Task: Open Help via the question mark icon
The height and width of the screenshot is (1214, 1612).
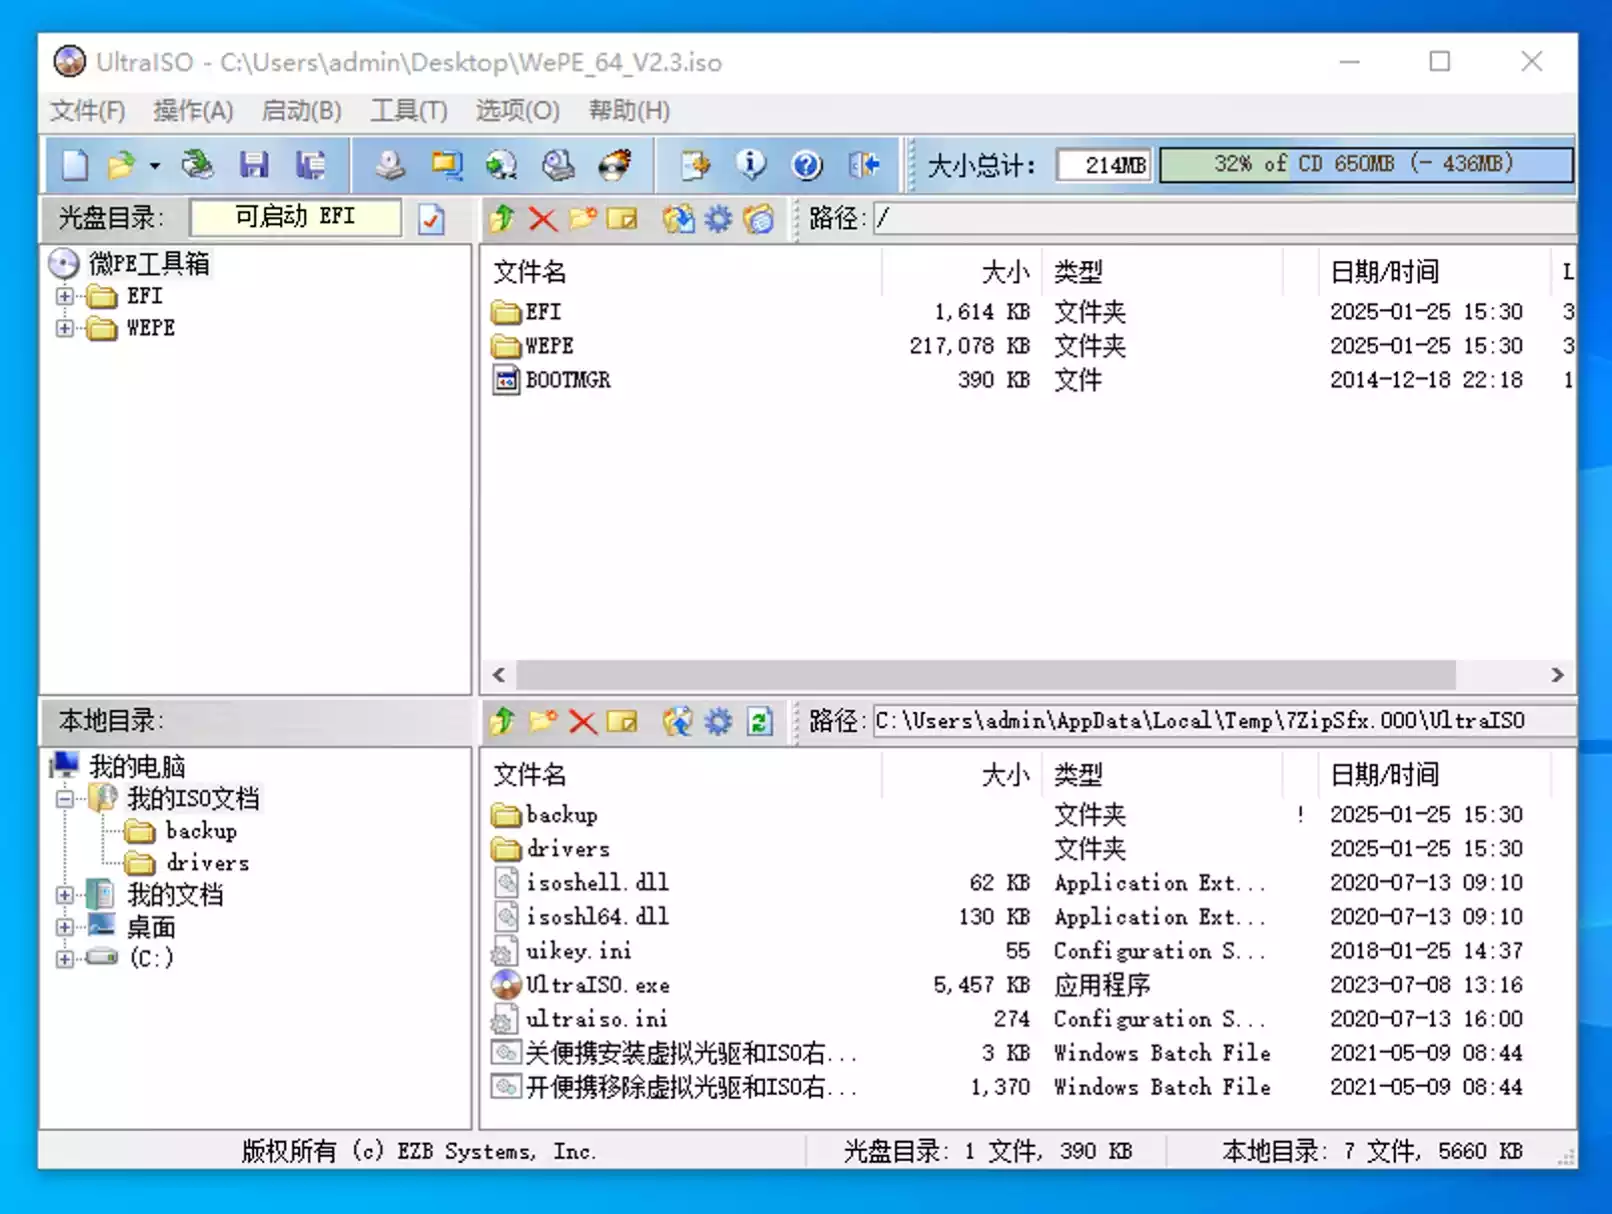Action: tap(806, 165)
